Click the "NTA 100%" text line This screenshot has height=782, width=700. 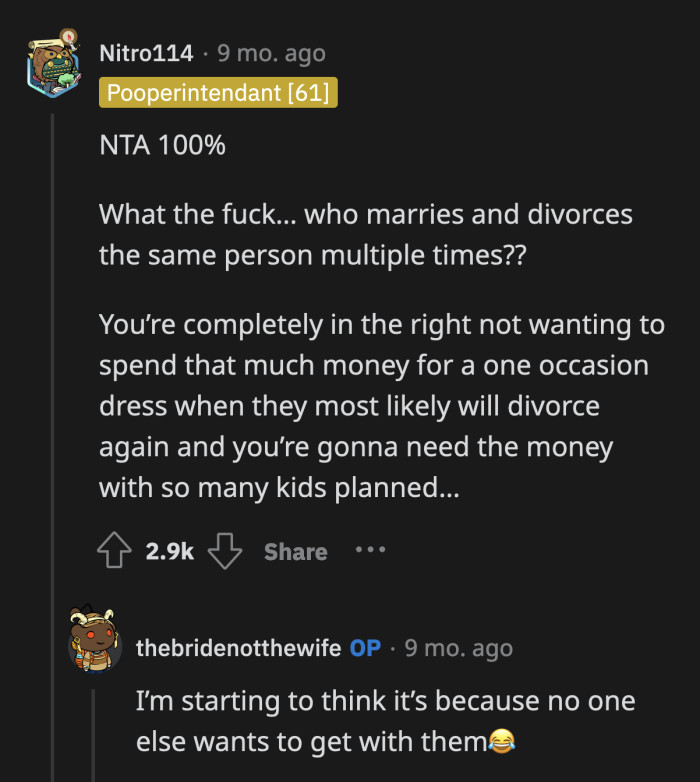click(x=163, y=145)
